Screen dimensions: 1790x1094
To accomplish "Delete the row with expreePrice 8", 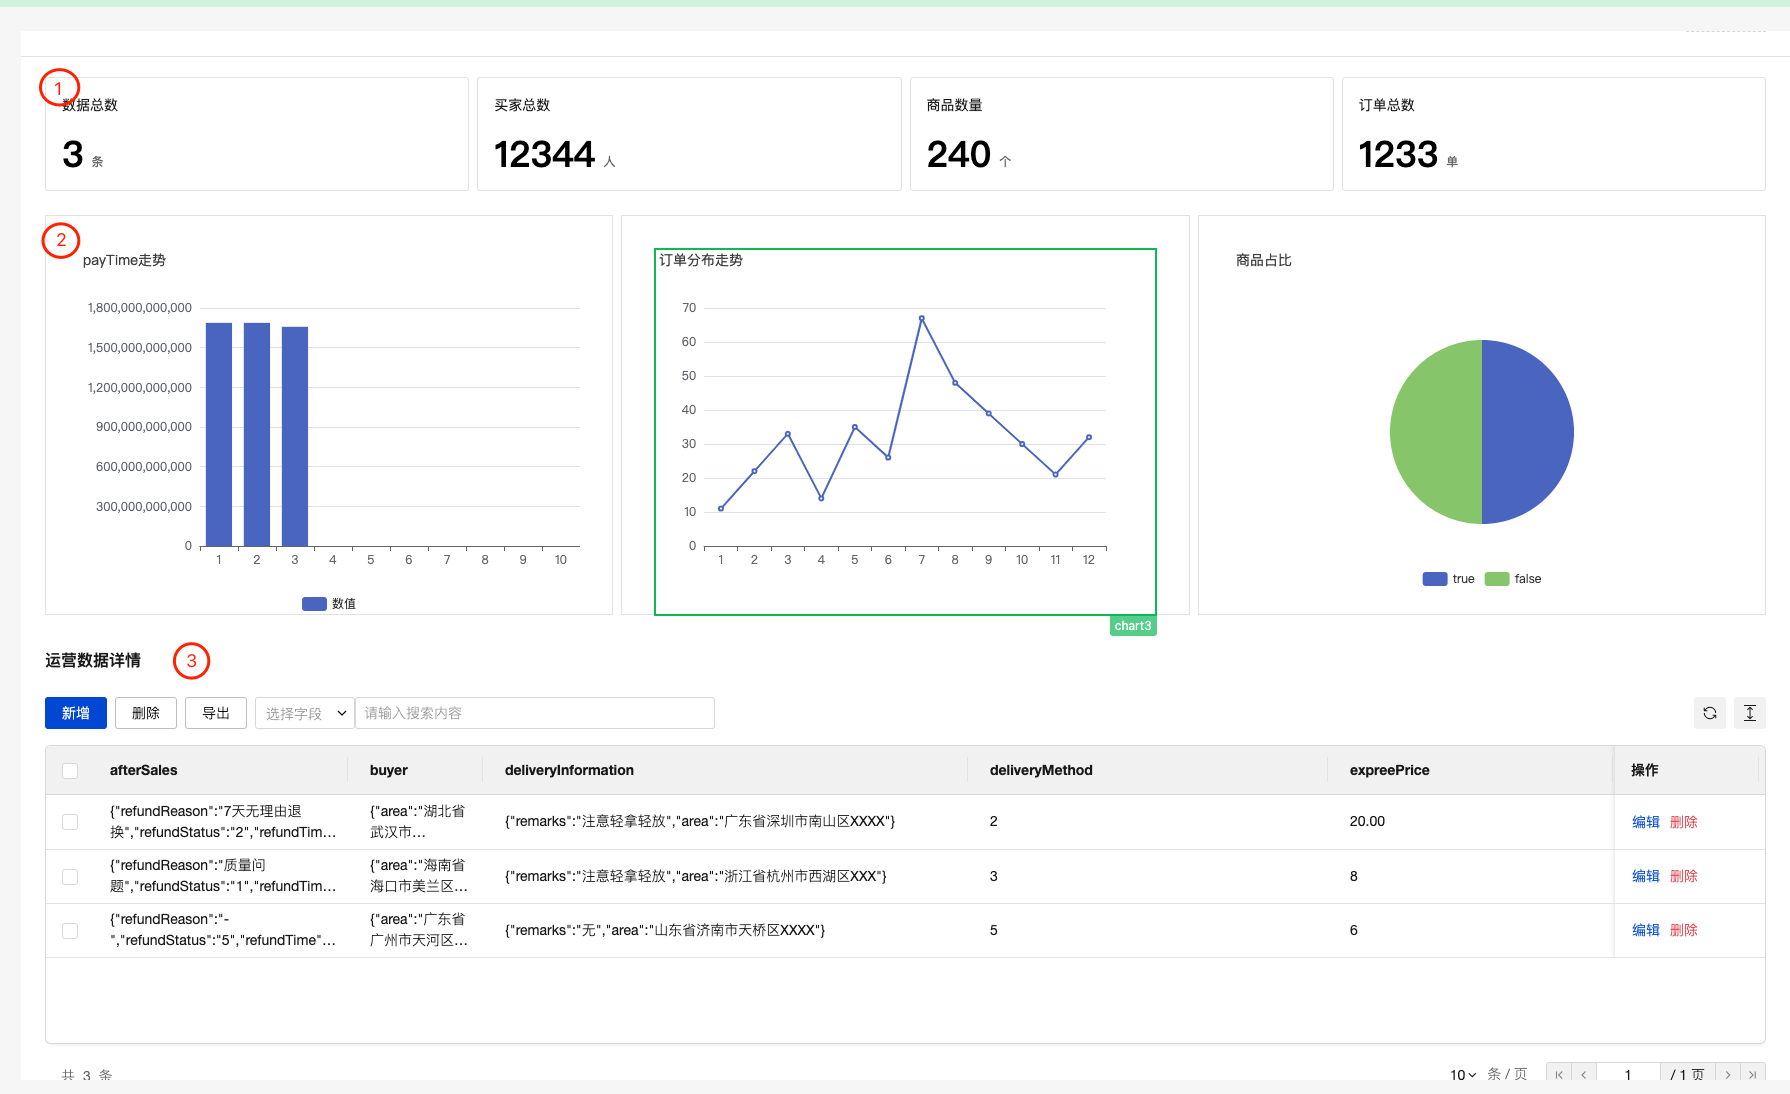I will coord(1684,876).
